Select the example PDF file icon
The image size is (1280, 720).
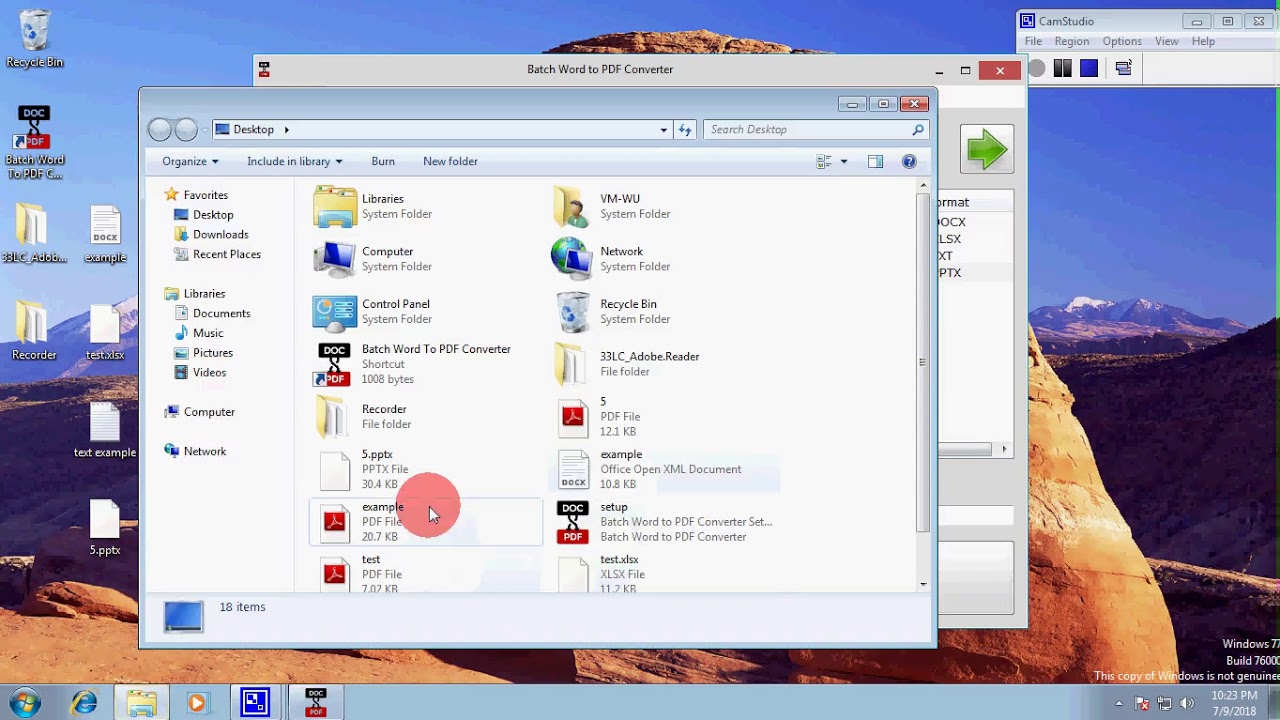coord(334,522)
